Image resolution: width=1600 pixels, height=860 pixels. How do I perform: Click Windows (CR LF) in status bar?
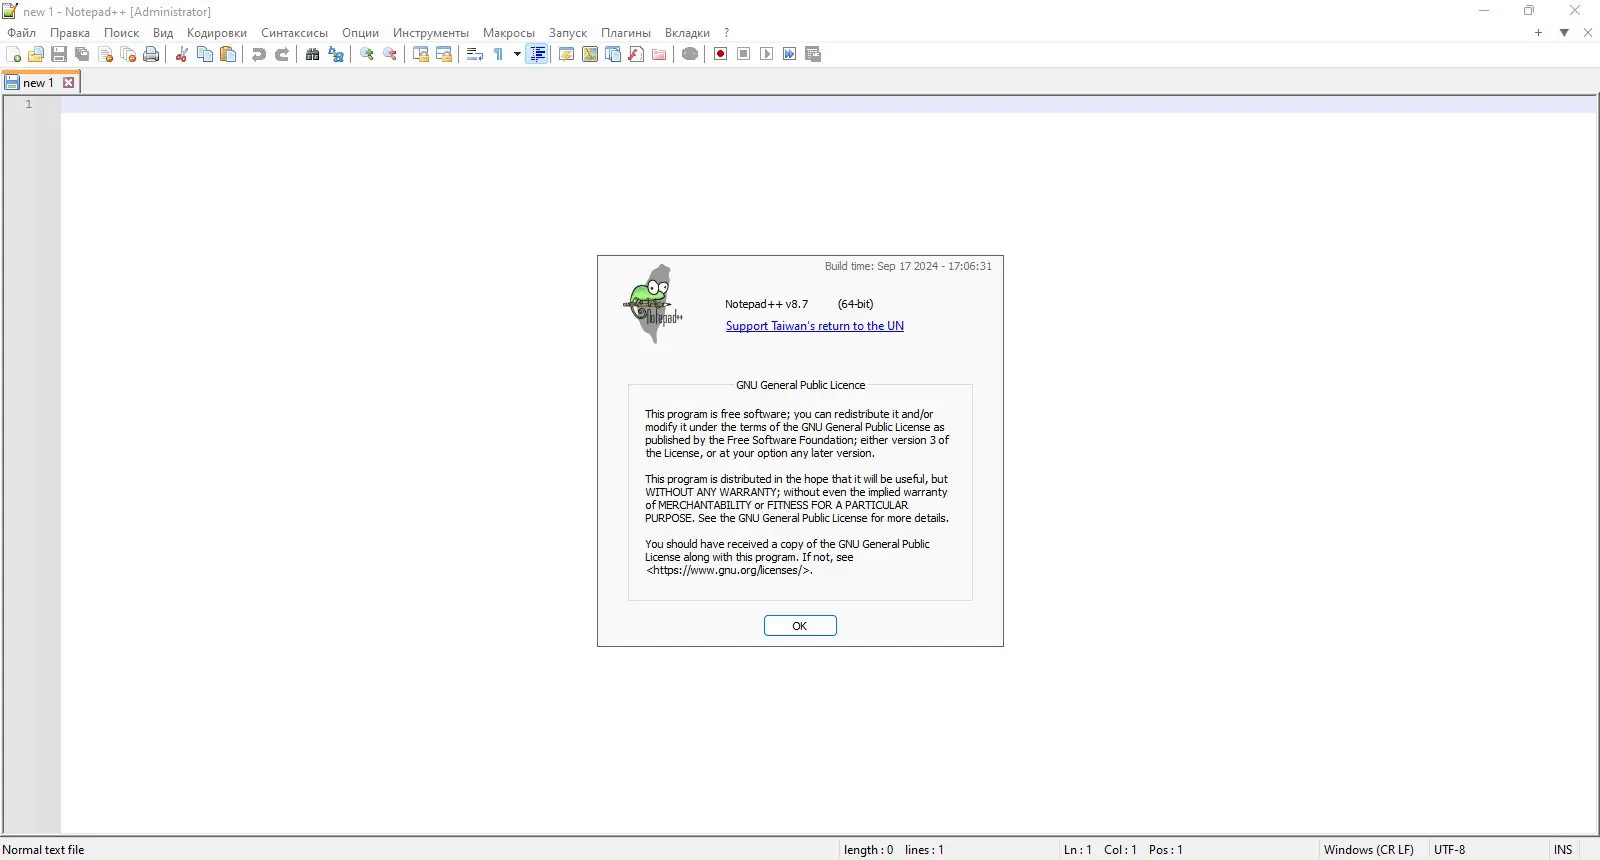click(1369, 850)
